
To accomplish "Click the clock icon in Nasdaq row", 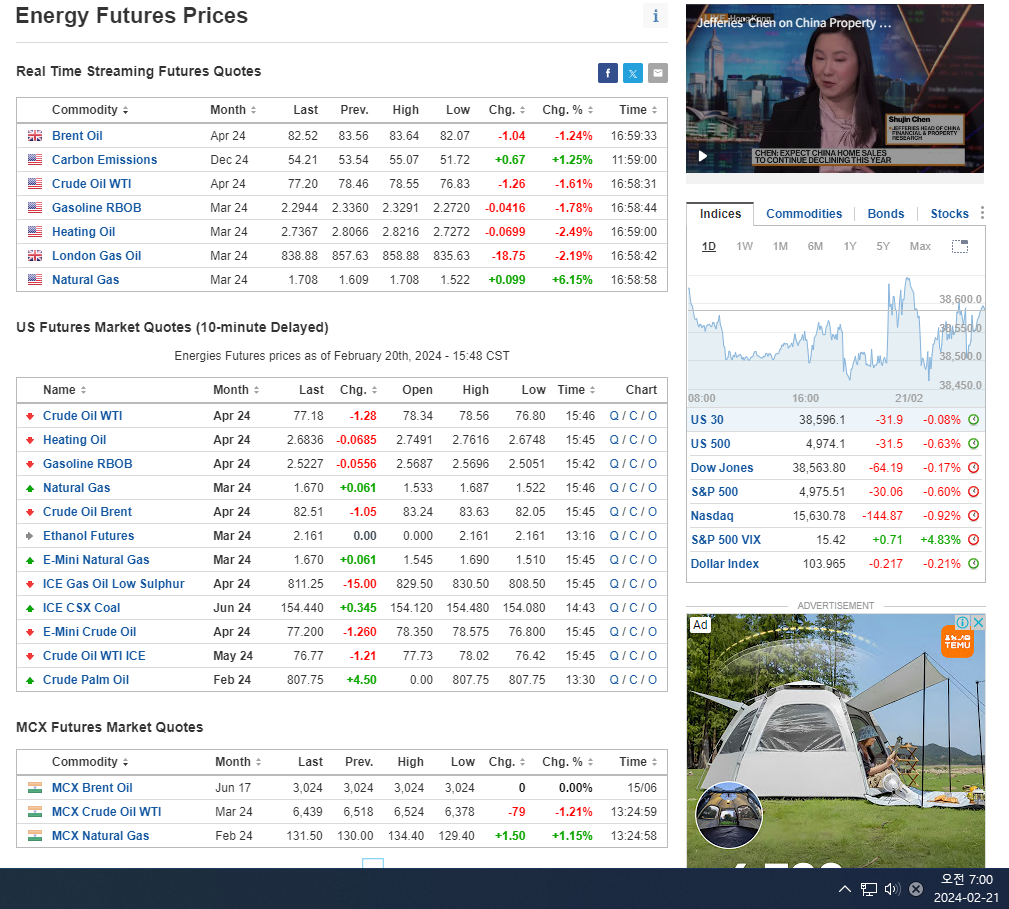I will pos(974,516).
